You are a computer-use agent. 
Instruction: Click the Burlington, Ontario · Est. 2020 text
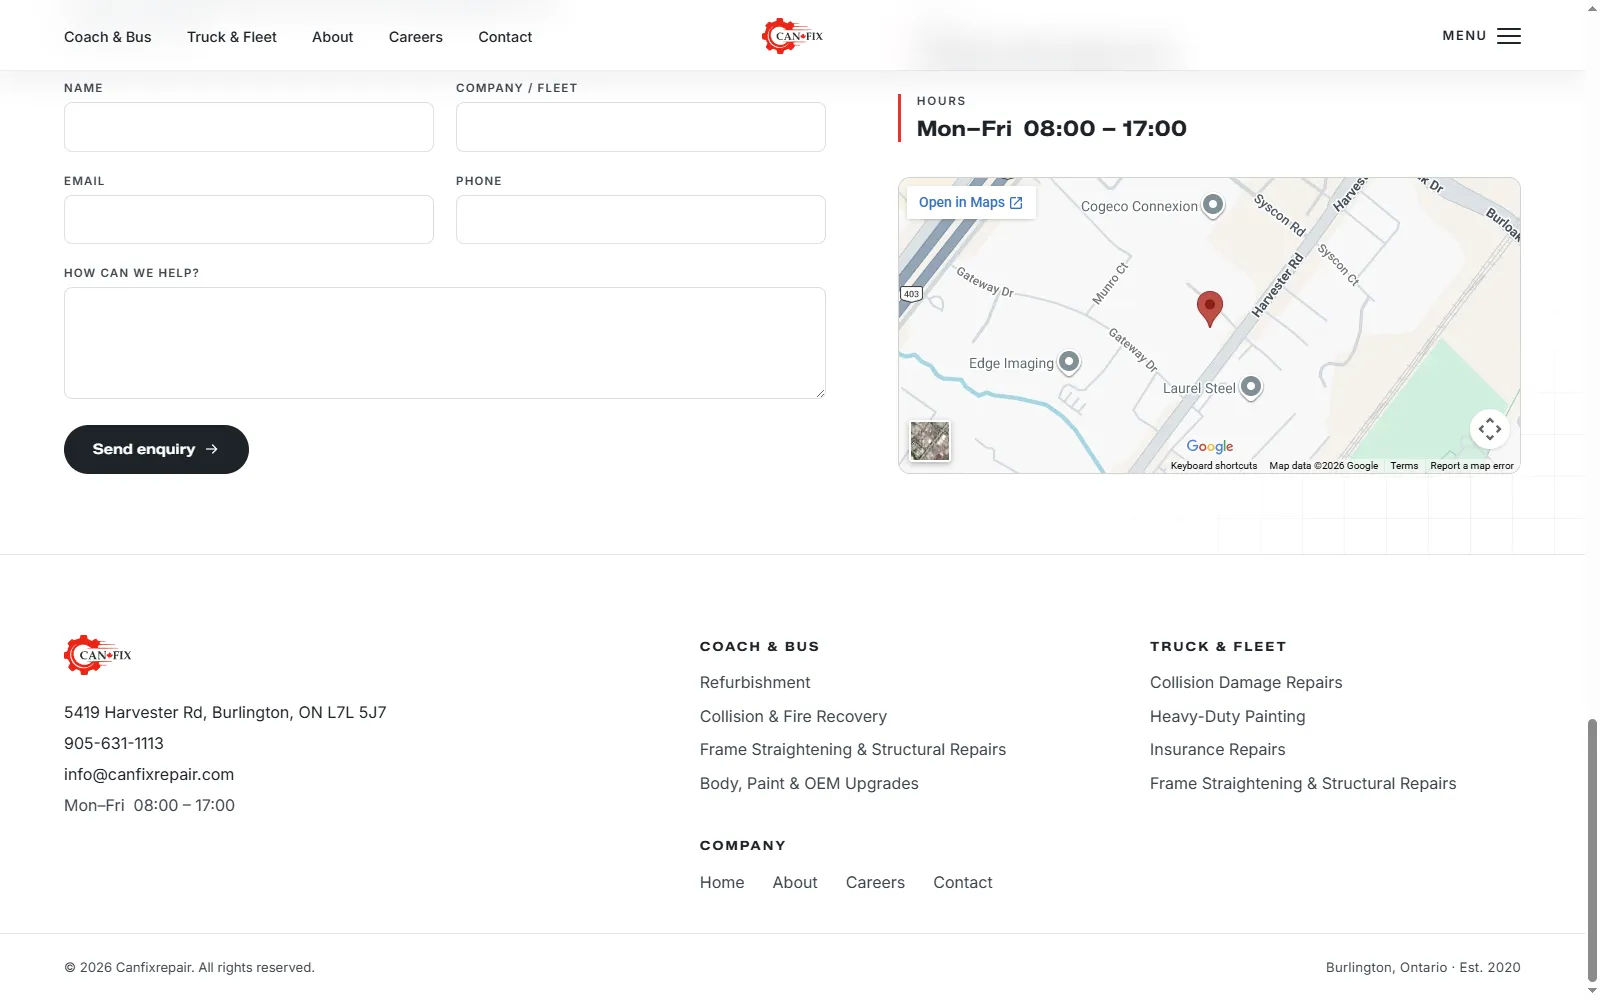[1423, 968]
